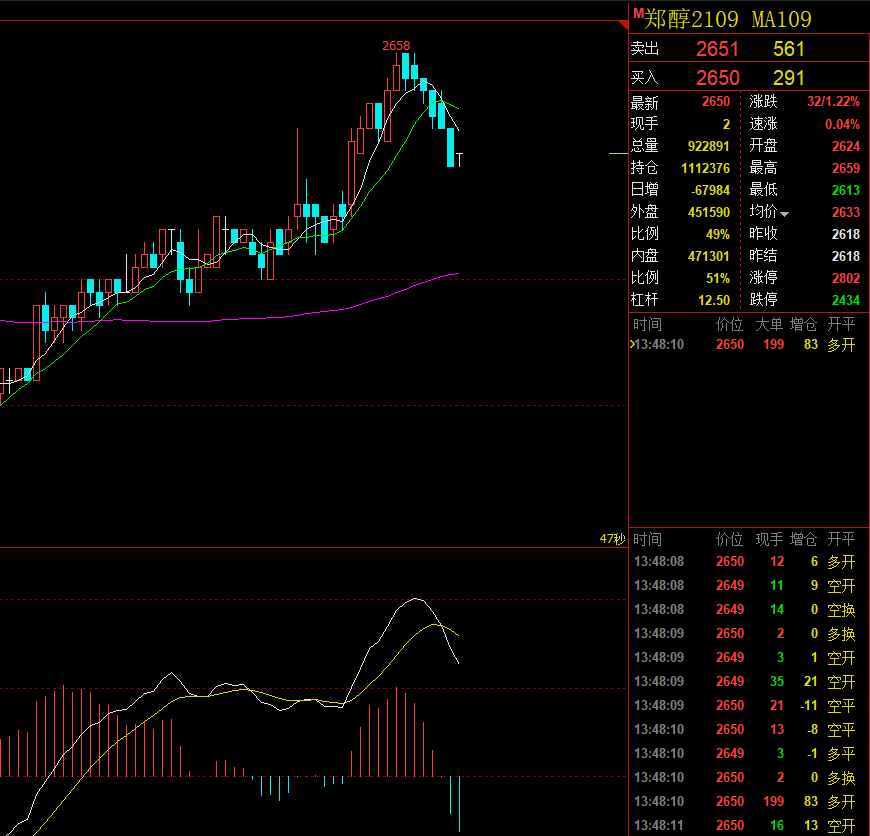The height and width of the screenshot is (836, 870).
Task: Click the 大单 column header
Action: pyautogui.click(x=769, y=325)
